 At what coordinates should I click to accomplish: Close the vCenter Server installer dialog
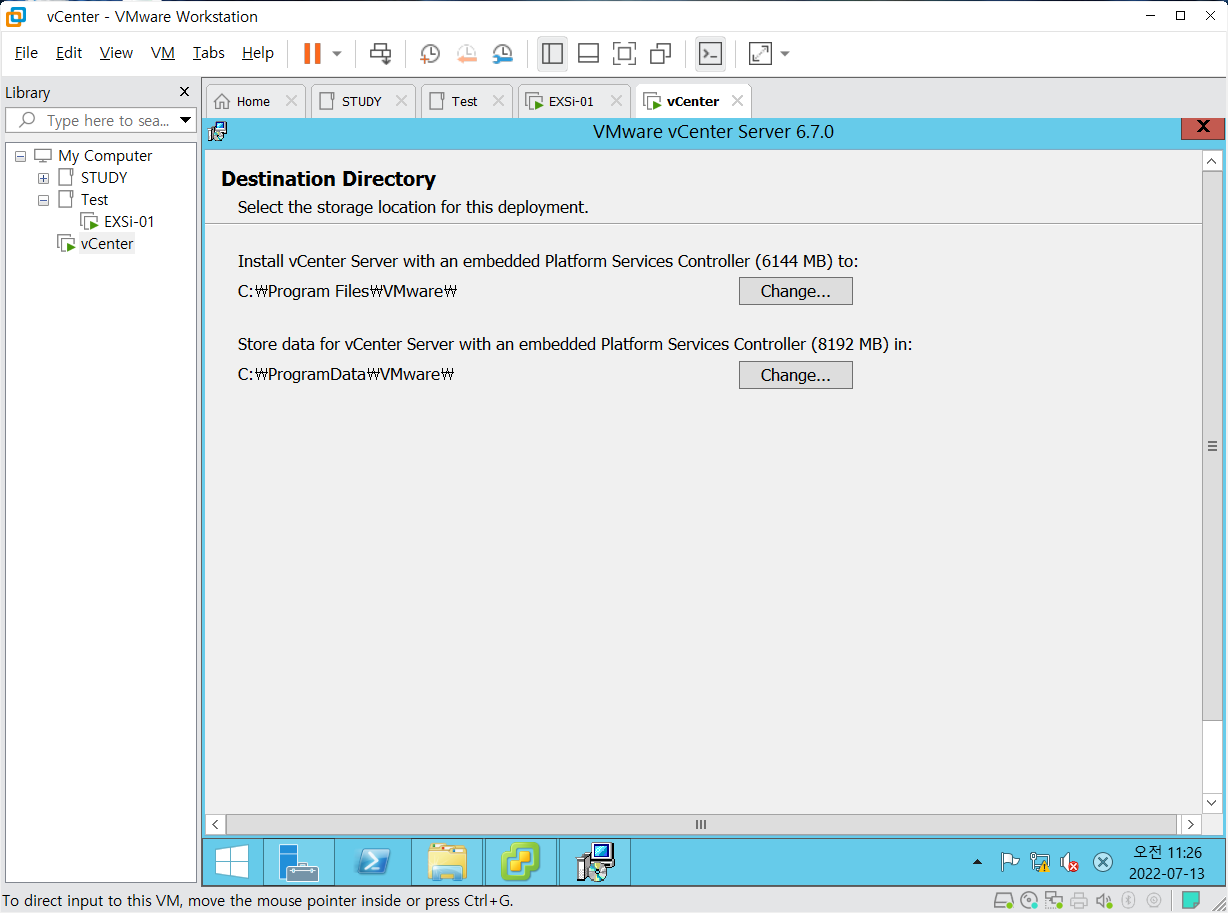point(1203,127)
